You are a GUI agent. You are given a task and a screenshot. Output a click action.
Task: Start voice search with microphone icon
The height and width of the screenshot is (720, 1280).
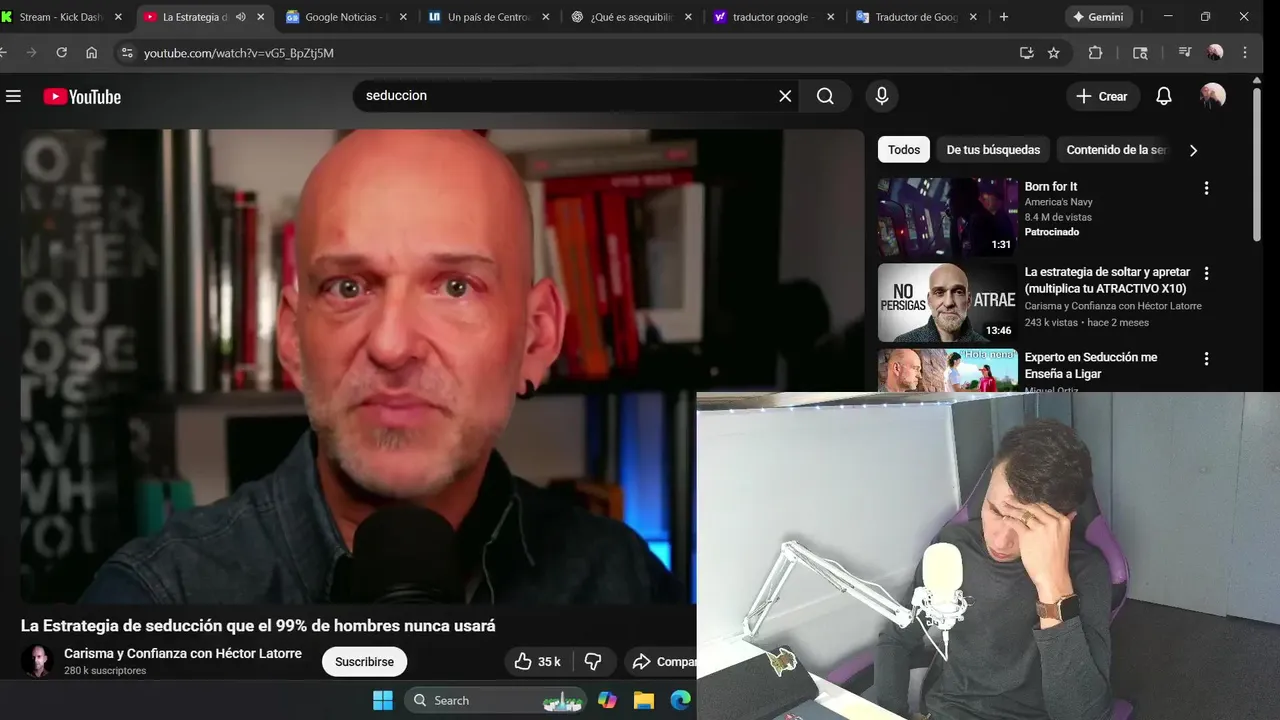click(881, 96)
